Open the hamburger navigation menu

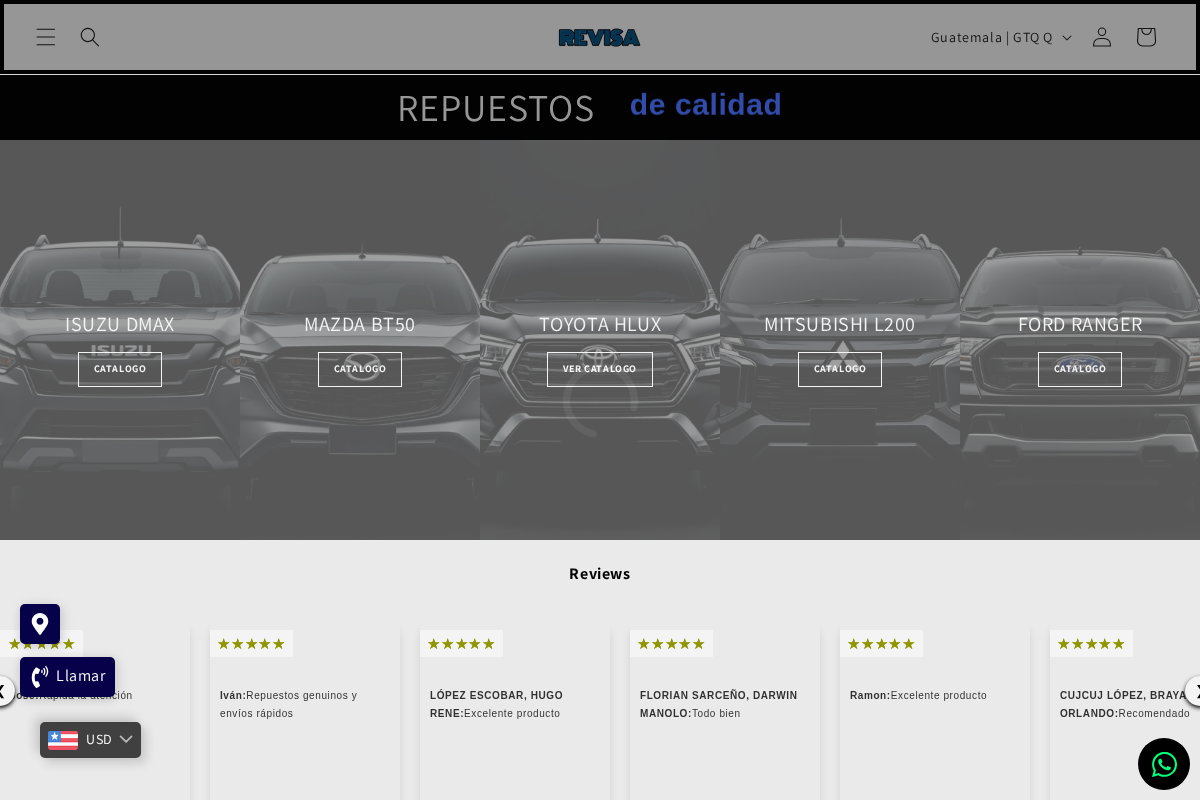click(46, 37)
